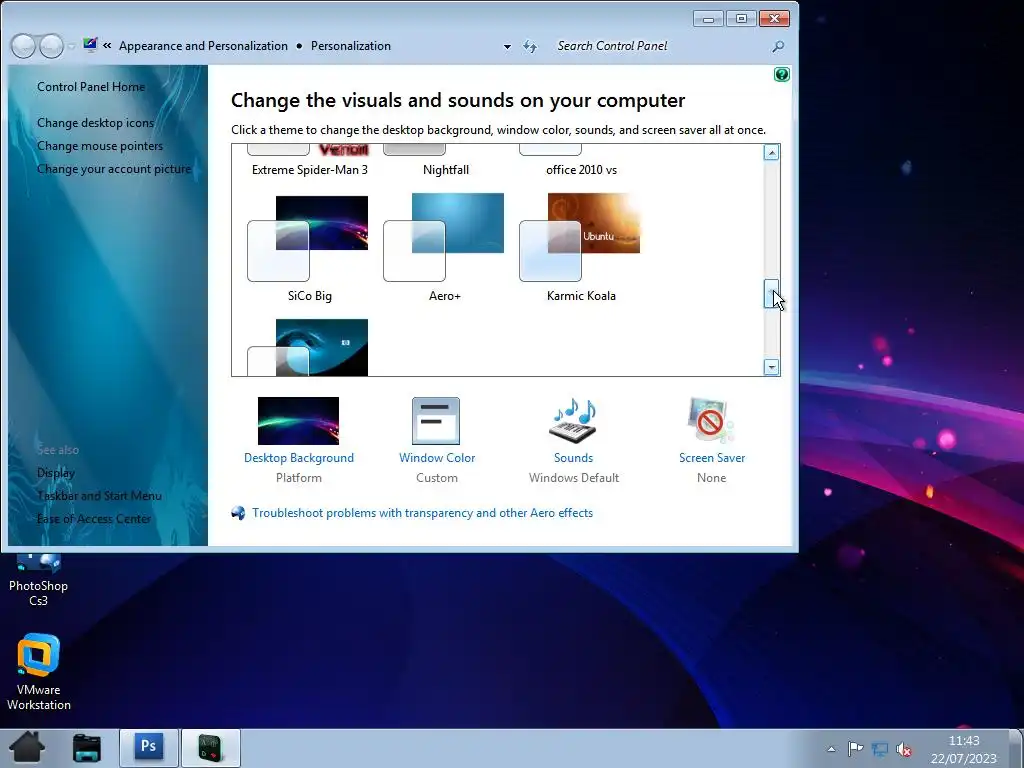
Task: Select the SiCo Big theme thumbnail
Action: coord(308,238)
